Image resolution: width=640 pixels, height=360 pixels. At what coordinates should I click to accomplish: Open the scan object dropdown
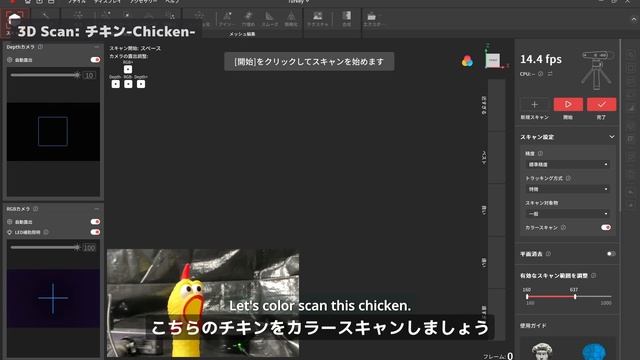(567, 214)
